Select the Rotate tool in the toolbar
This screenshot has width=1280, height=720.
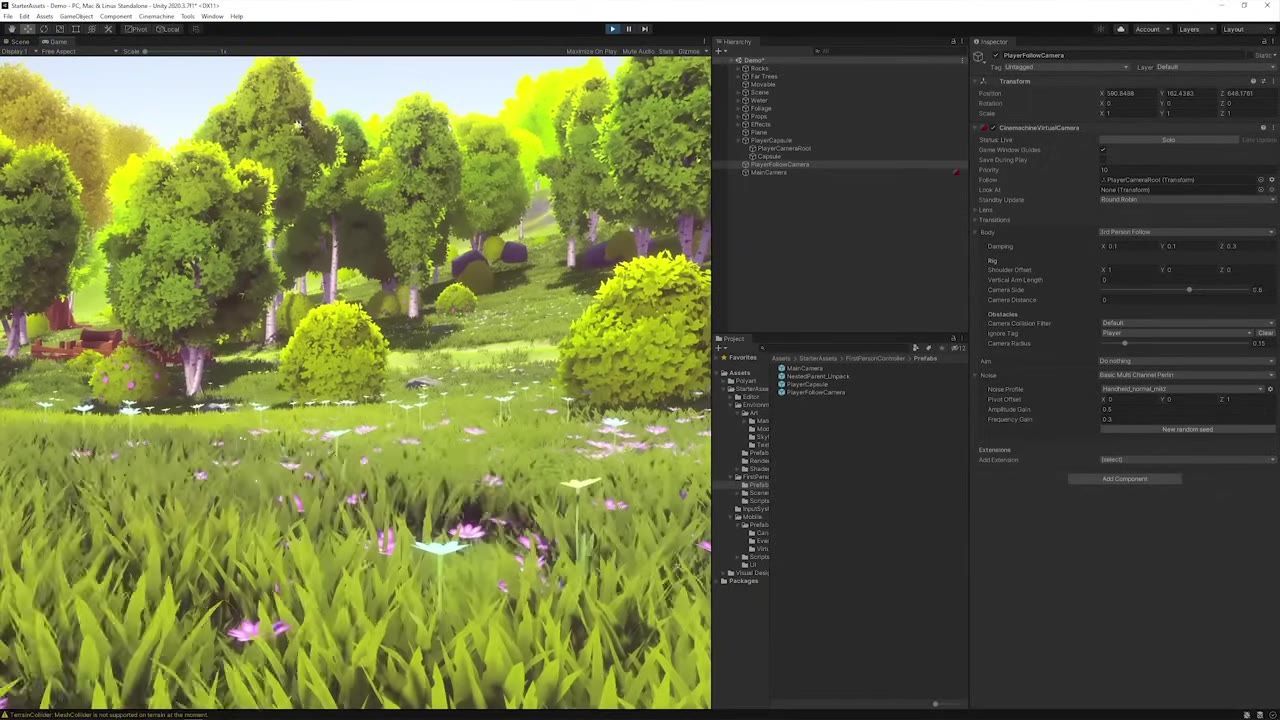pyautogui.click(x=44, y=29)
